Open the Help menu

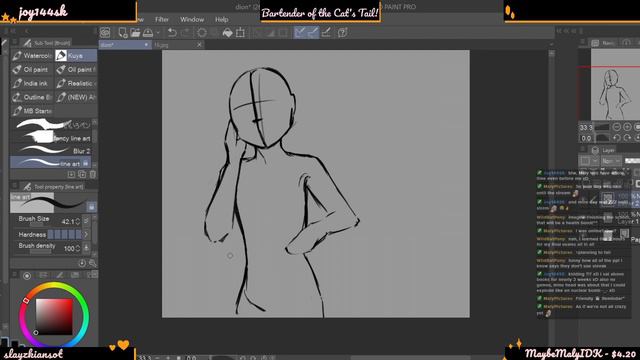pos(222,19)
